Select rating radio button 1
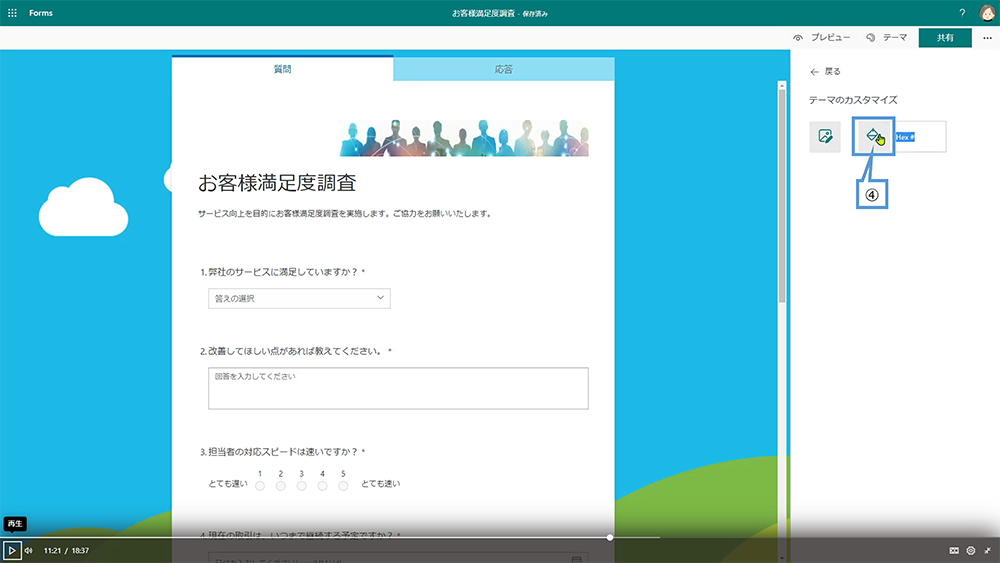 pyautogui.click(x=260, y=486)
